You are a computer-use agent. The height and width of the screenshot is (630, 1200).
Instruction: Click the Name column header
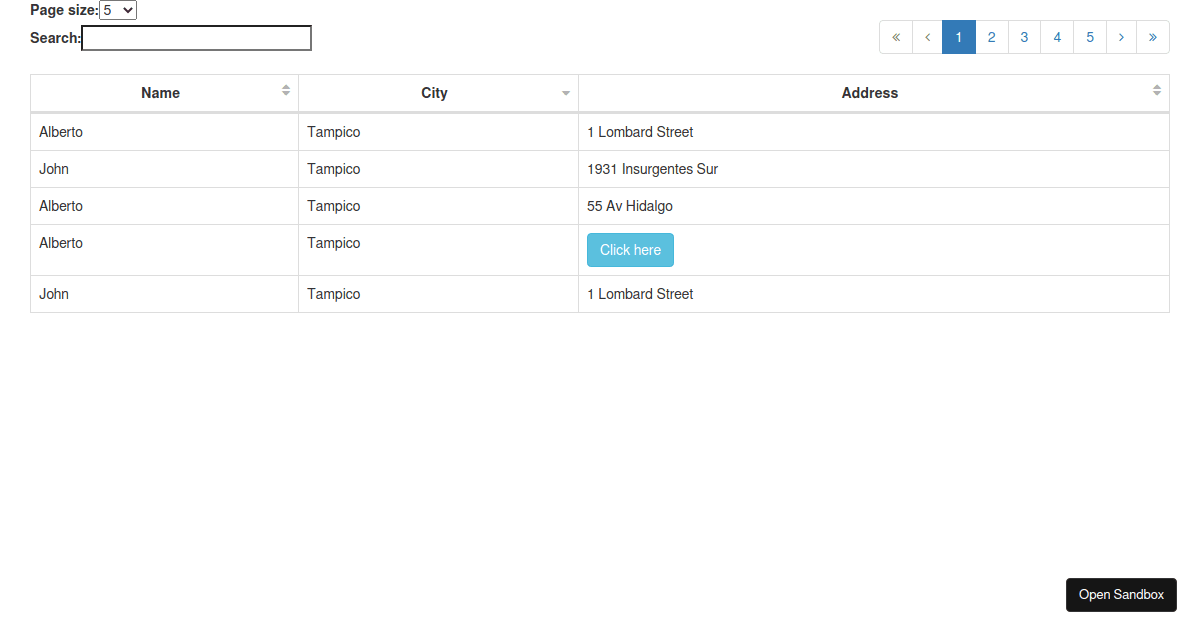[x=160, y=92]
